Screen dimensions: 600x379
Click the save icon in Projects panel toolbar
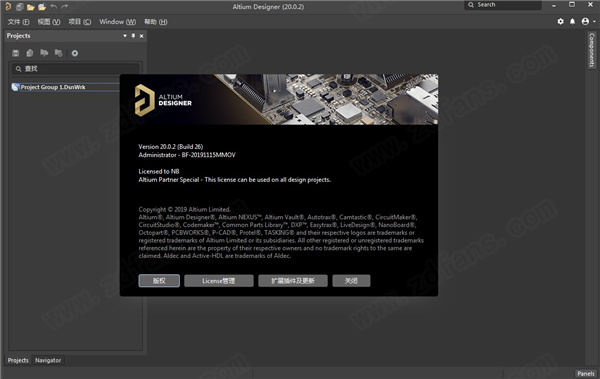(15, 53)
